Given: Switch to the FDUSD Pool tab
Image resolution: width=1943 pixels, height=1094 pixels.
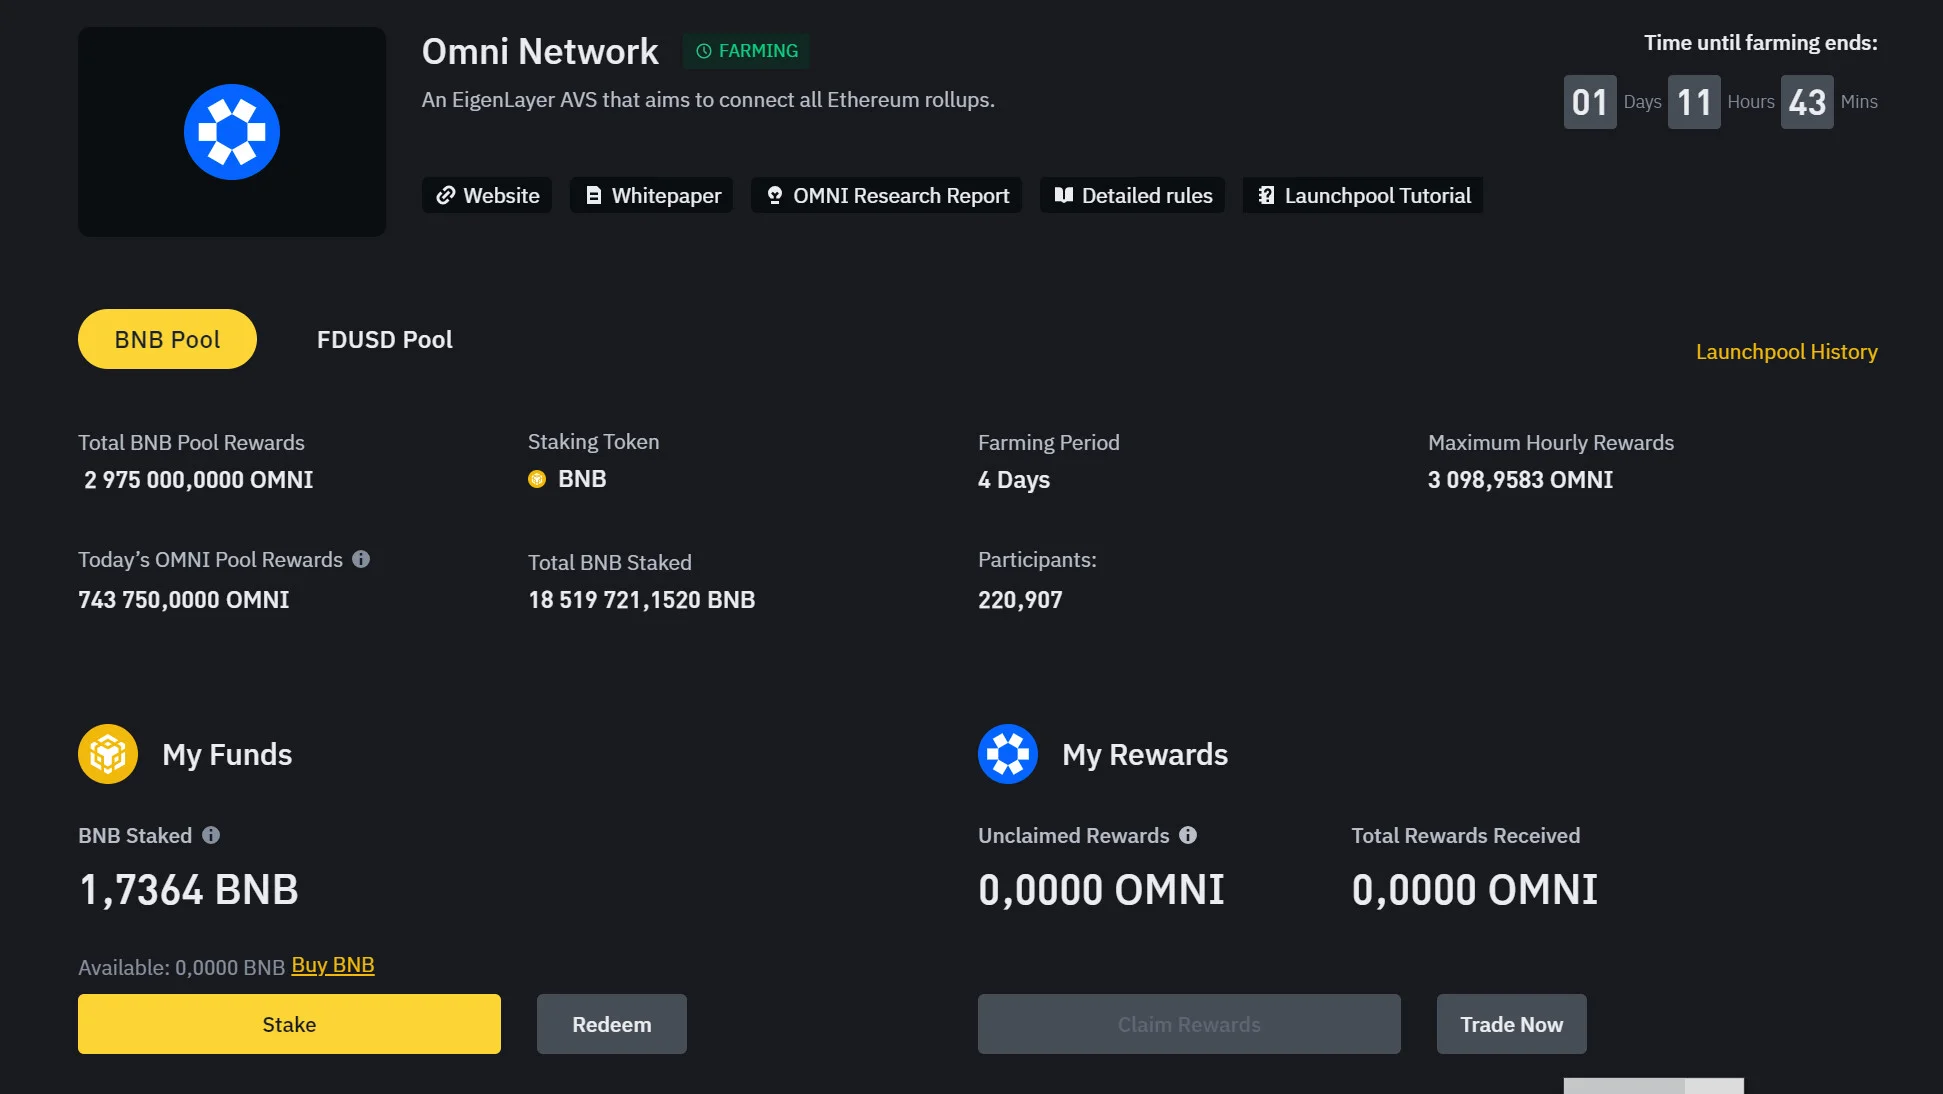Looking at the screenshot, I should pyautogui.click(x=385, y=340).
